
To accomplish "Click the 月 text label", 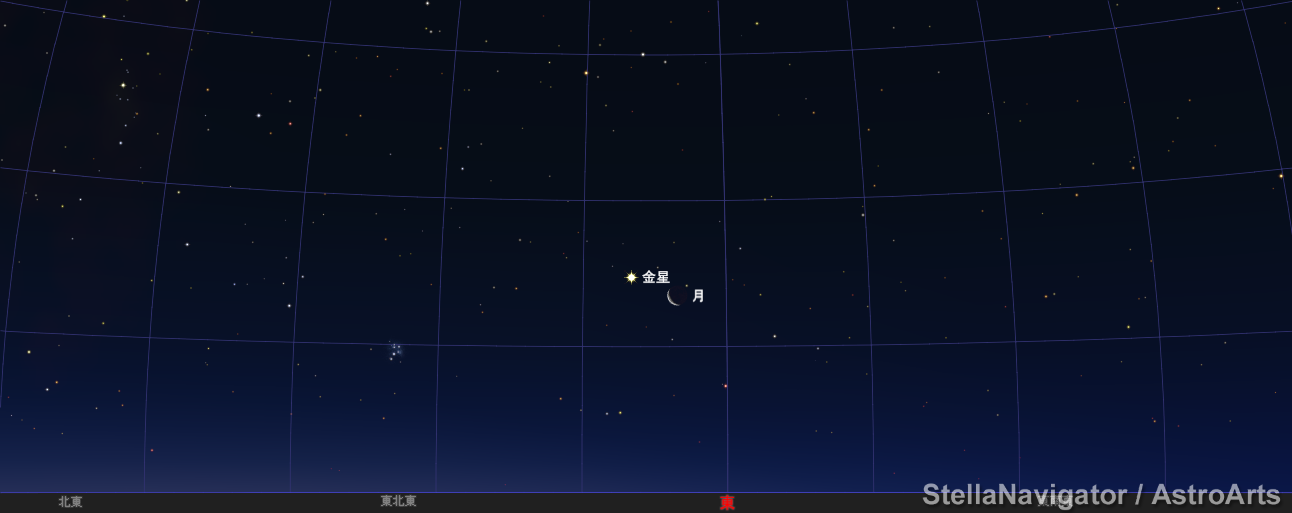I will pyautogui.click(x=698, y=296).
